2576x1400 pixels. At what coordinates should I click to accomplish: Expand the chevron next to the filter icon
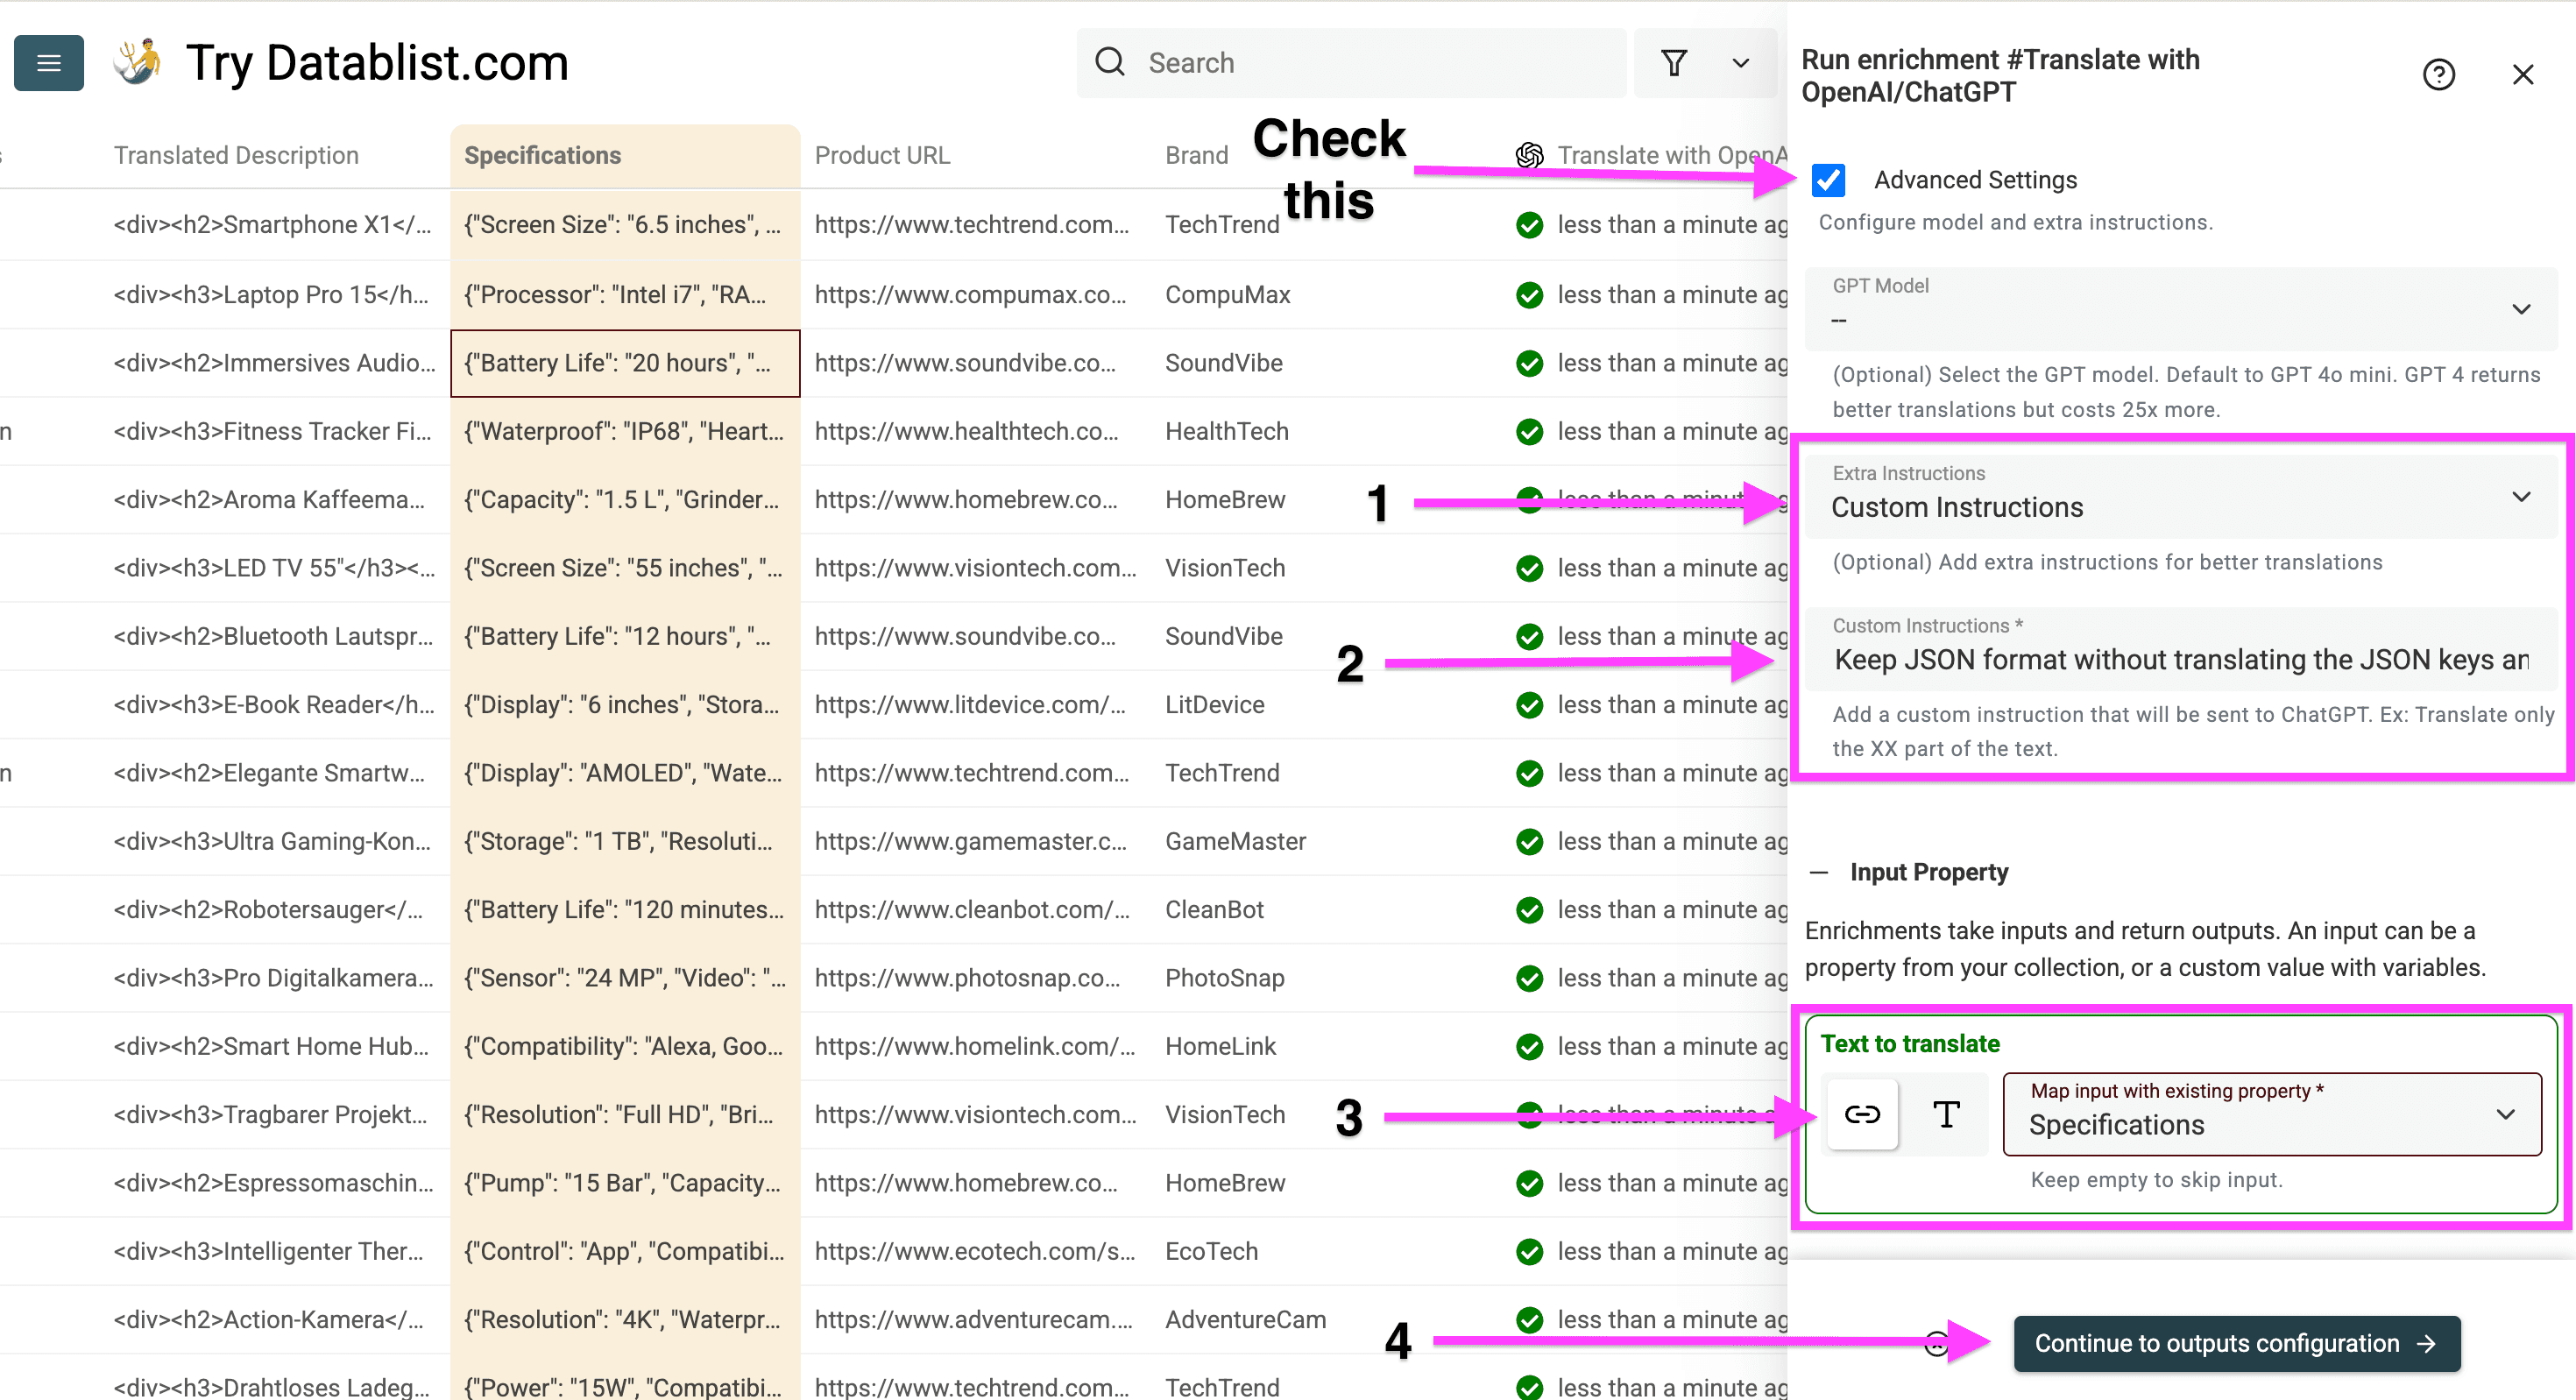click(1740, 62)
